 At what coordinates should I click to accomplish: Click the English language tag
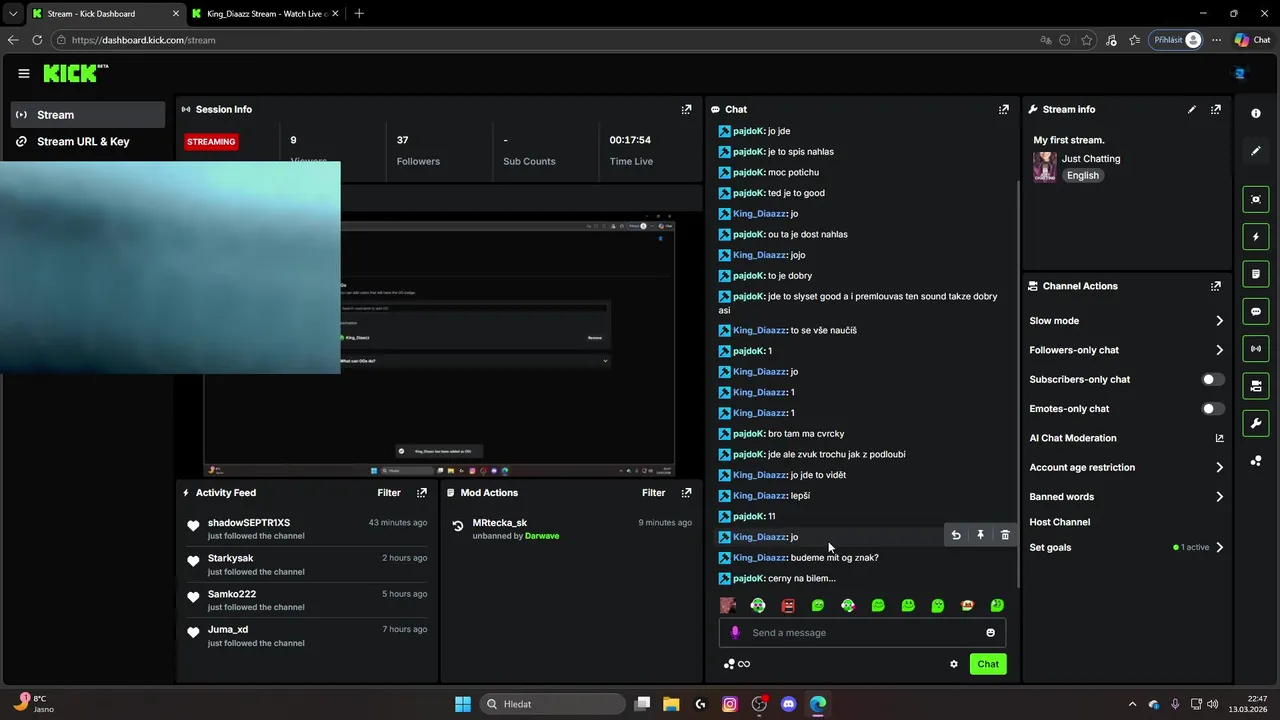[x=1082, y=175]
